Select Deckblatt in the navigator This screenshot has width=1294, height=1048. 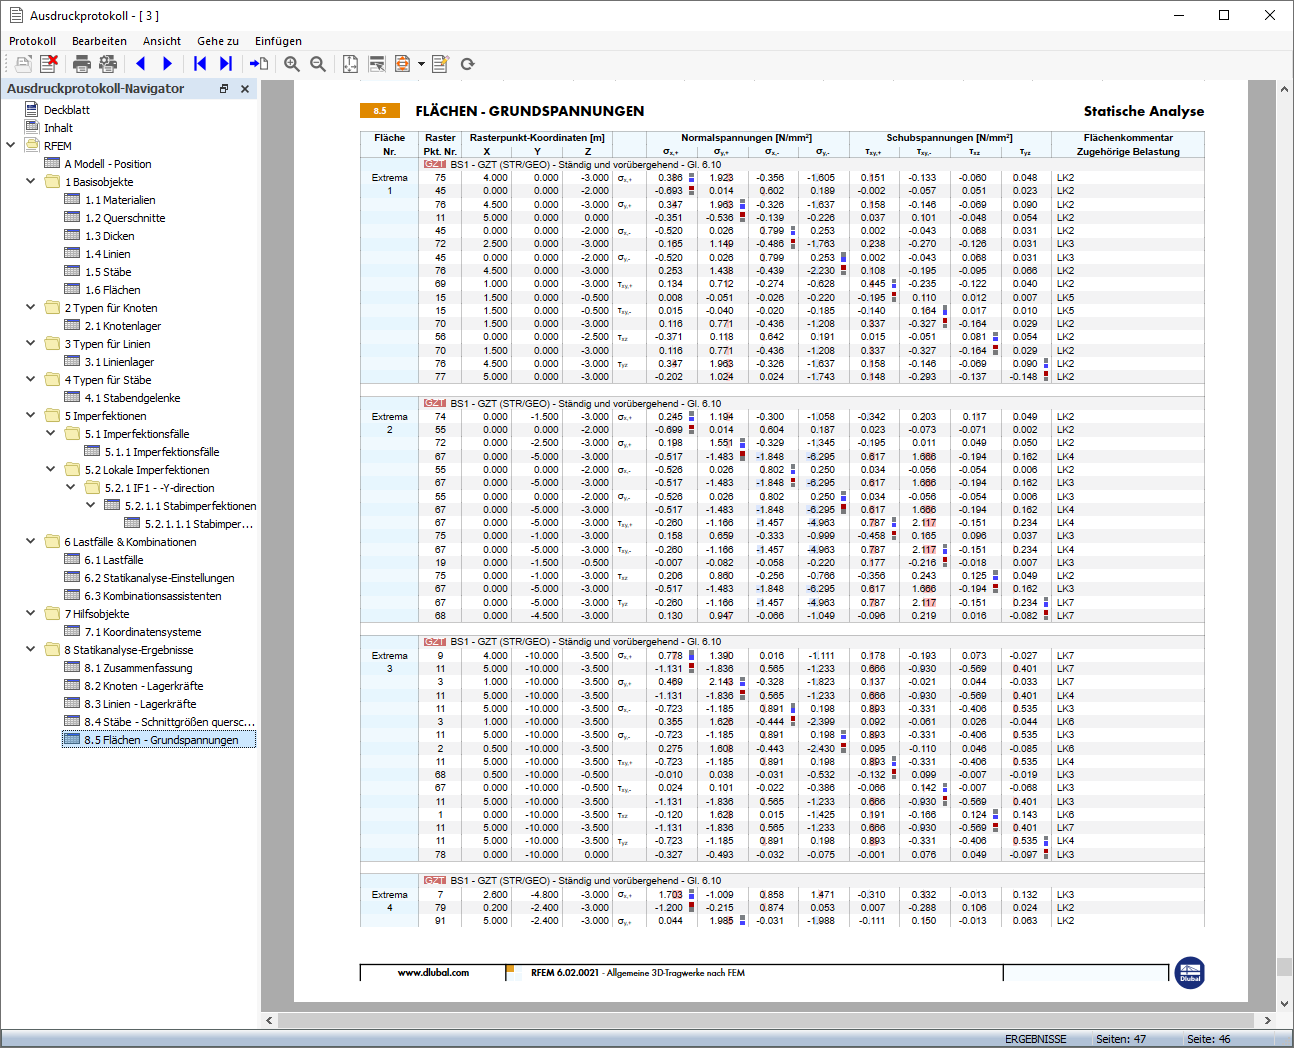tap(66, 110)
